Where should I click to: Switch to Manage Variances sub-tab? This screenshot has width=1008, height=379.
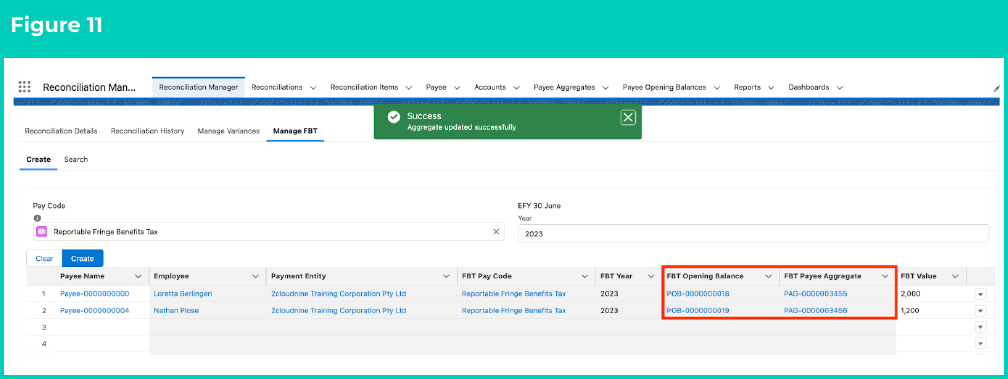[228, 131]
